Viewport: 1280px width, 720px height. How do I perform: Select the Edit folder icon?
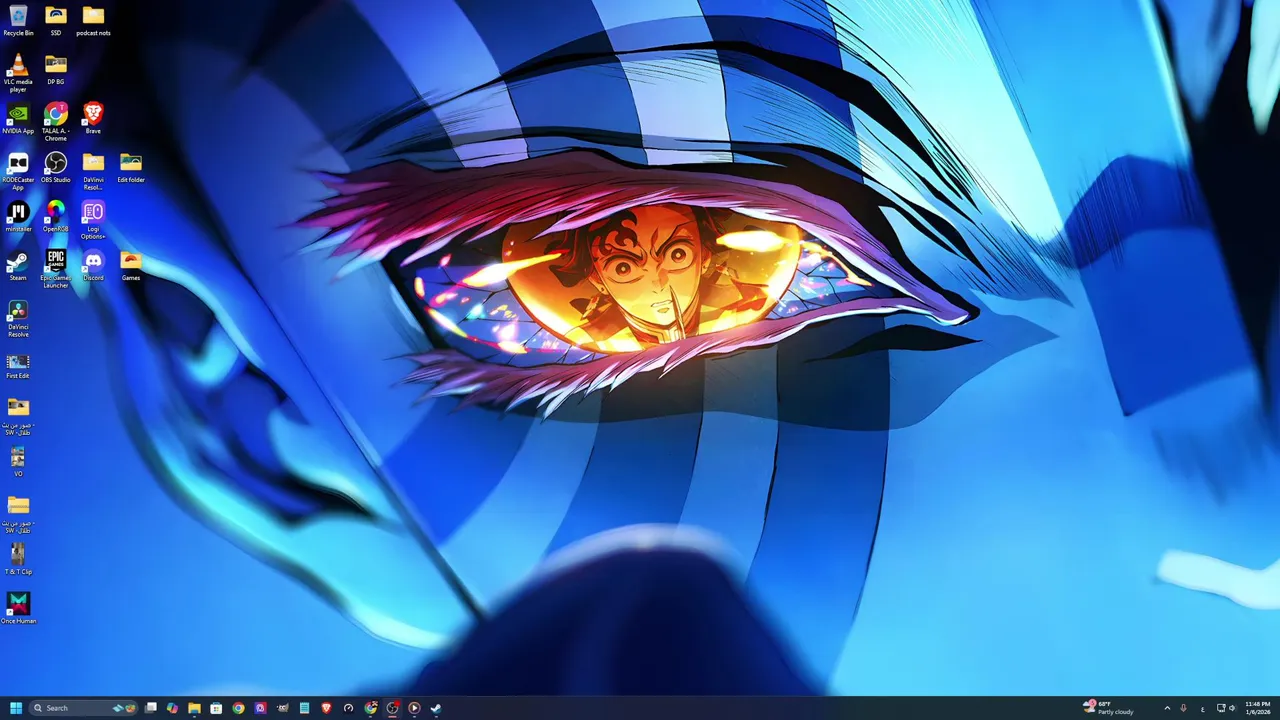pyautogui.click(x=131, y=167)
